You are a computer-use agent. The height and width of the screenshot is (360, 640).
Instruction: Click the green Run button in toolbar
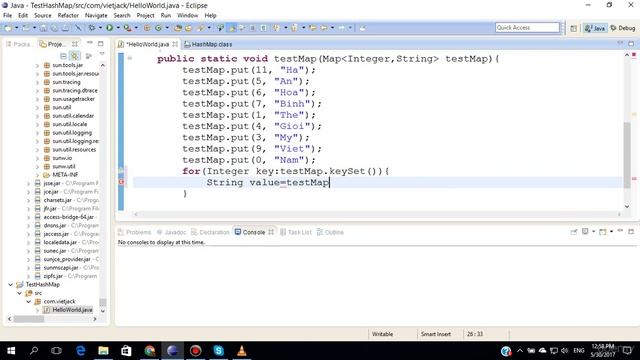[x=109, y=28]
